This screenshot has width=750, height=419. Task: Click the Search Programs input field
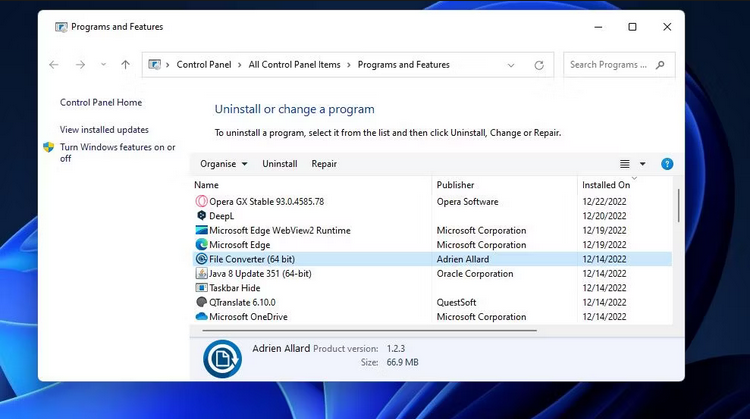[x=610, y=65]
